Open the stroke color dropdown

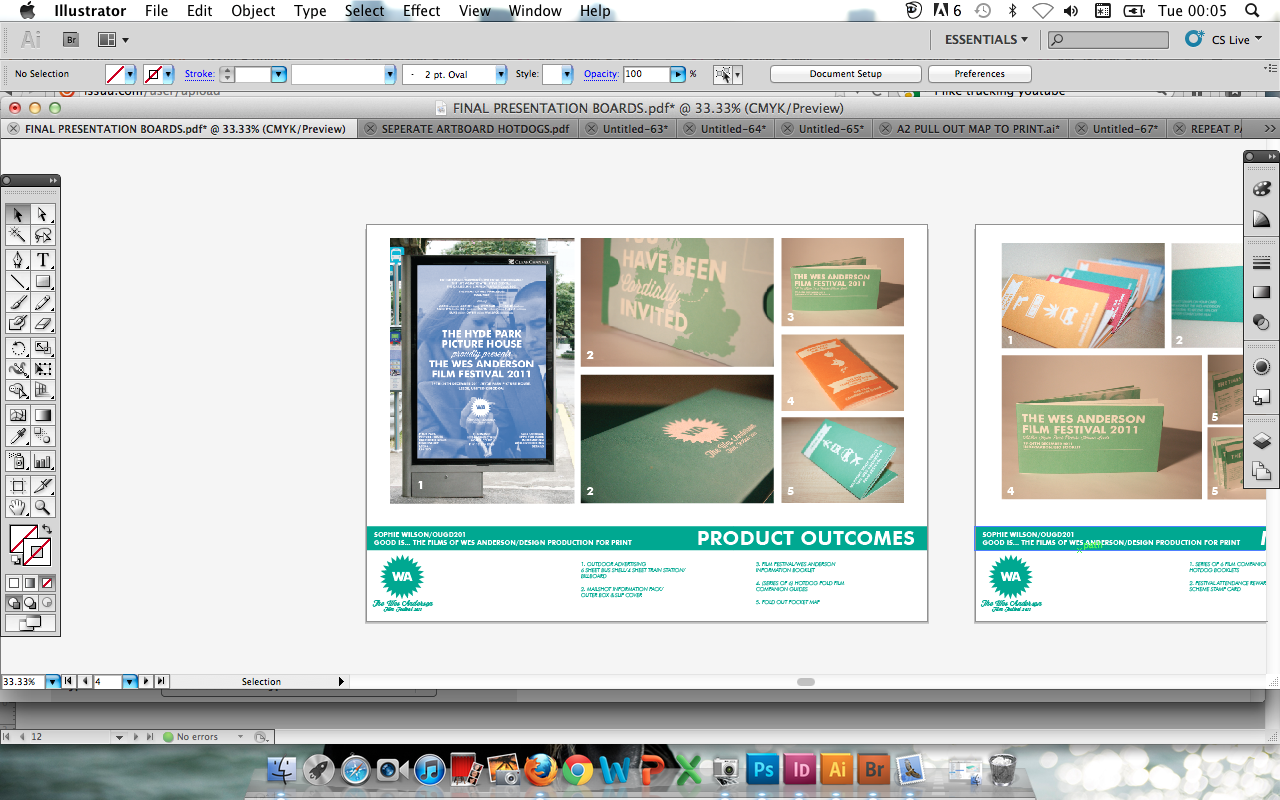[168, 74]
